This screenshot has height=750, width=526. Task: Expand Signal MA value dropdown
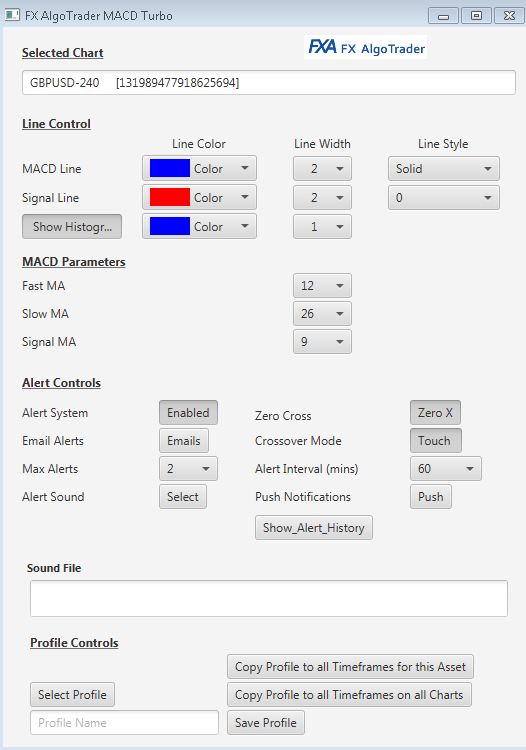(x=322, y=342)
